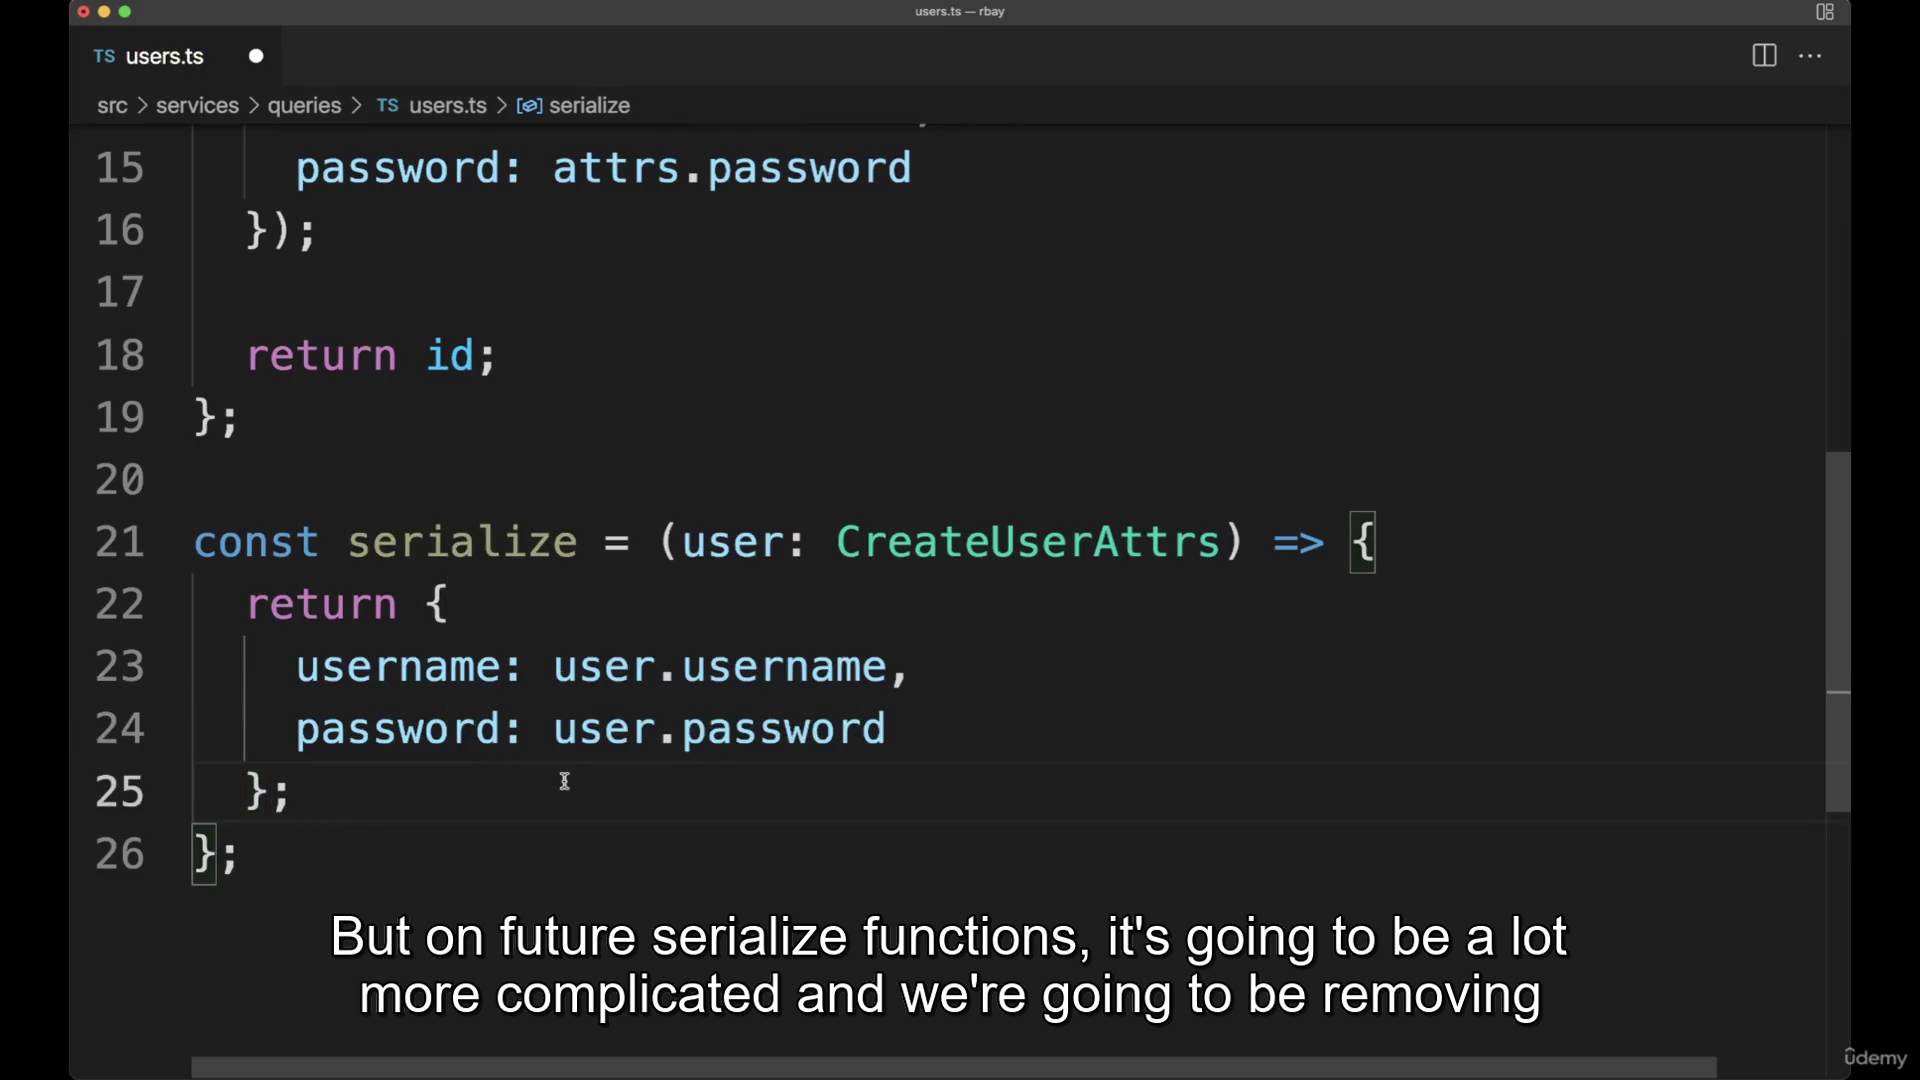Click the unsaved changes dot on users.ts tab
Image resolution: width=1920 pixels, height=1080 pixels.
coord(256,56)
